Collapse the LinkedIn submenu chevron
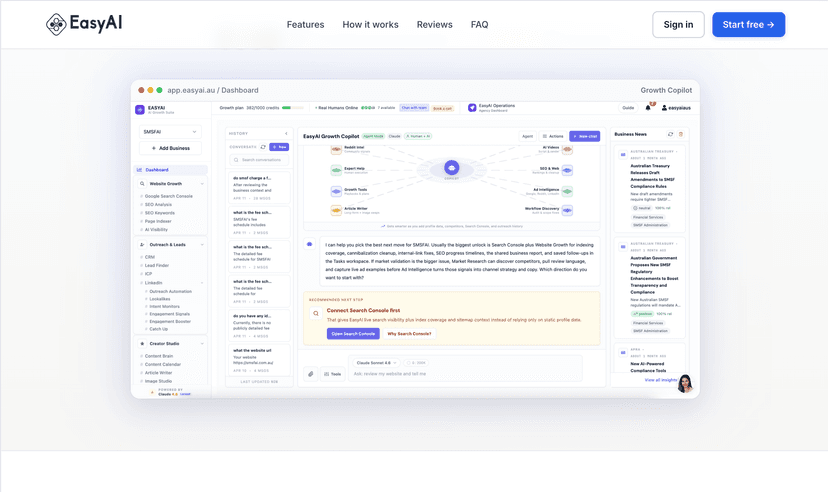This screenshot has width=828, height=492. [202, 283]
